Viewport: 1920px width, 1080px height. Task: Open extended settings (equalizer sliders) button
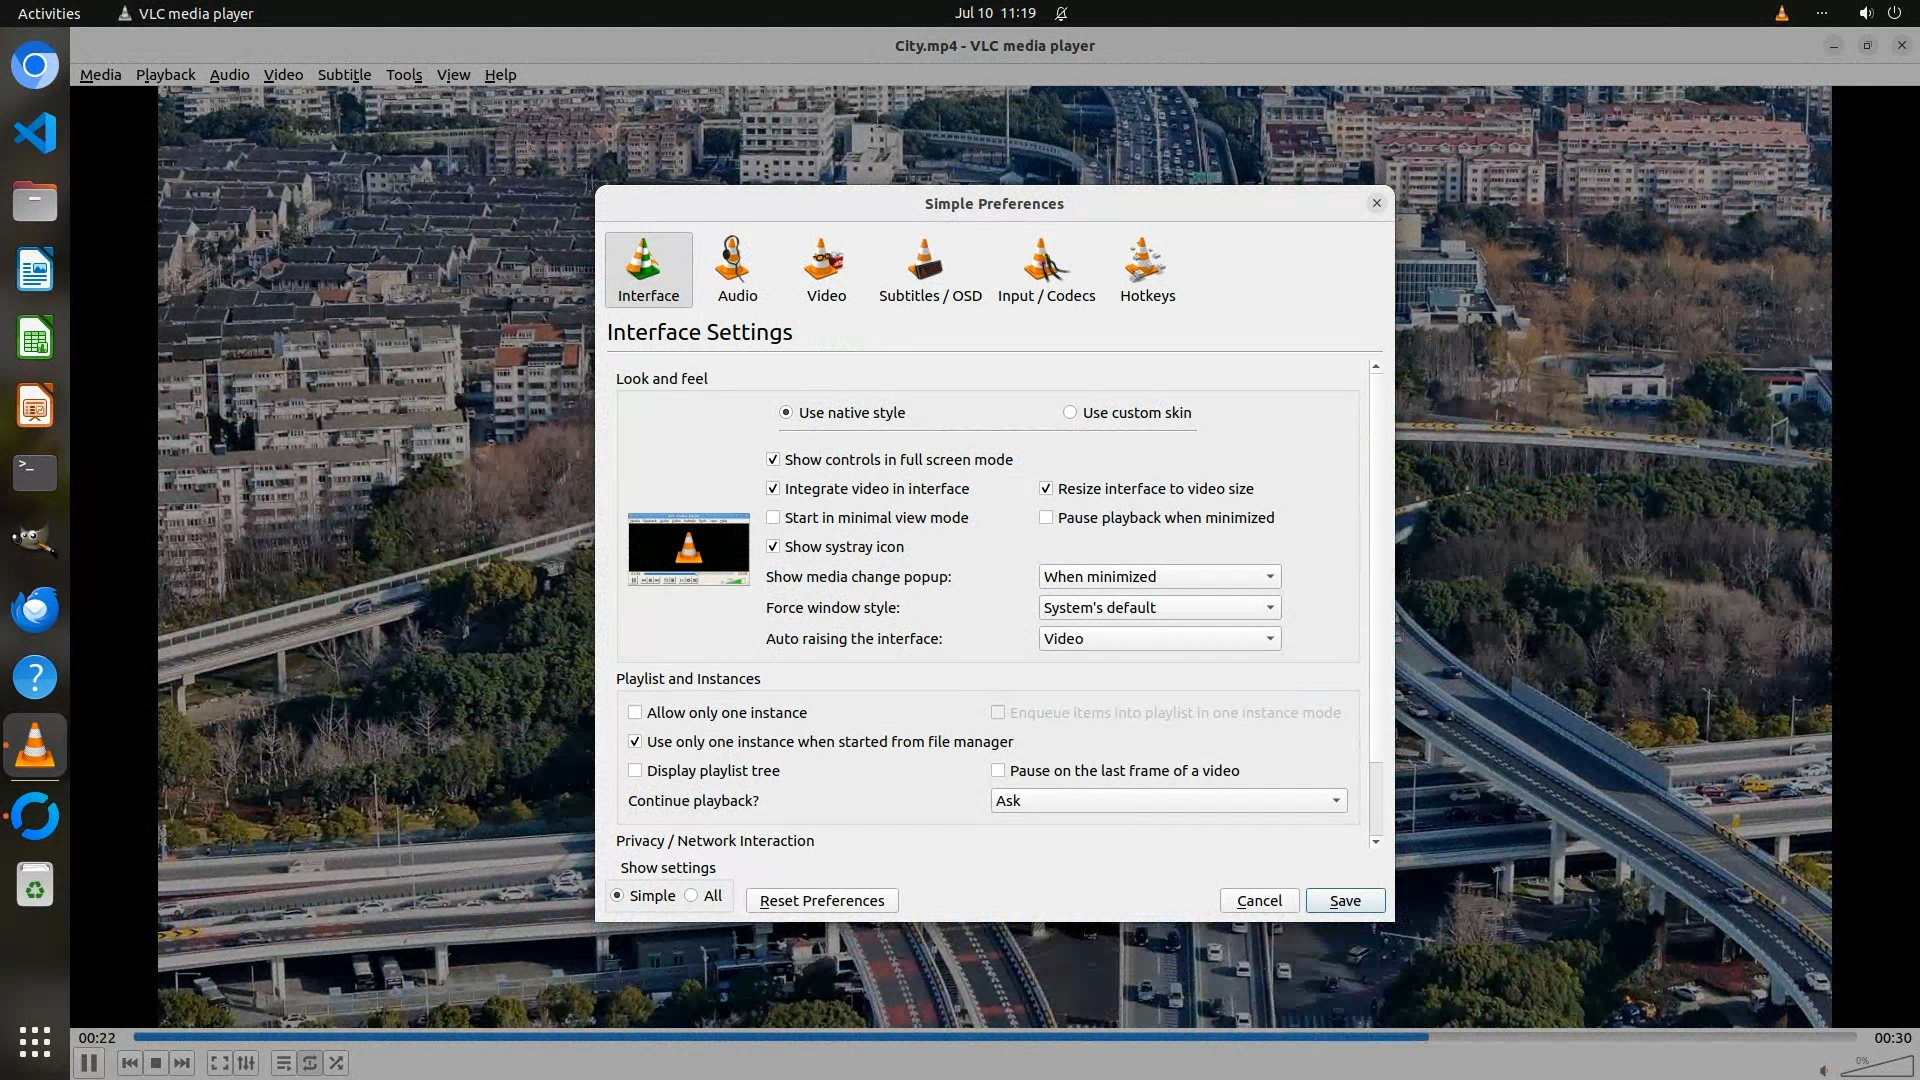(x=246, y=1063)
